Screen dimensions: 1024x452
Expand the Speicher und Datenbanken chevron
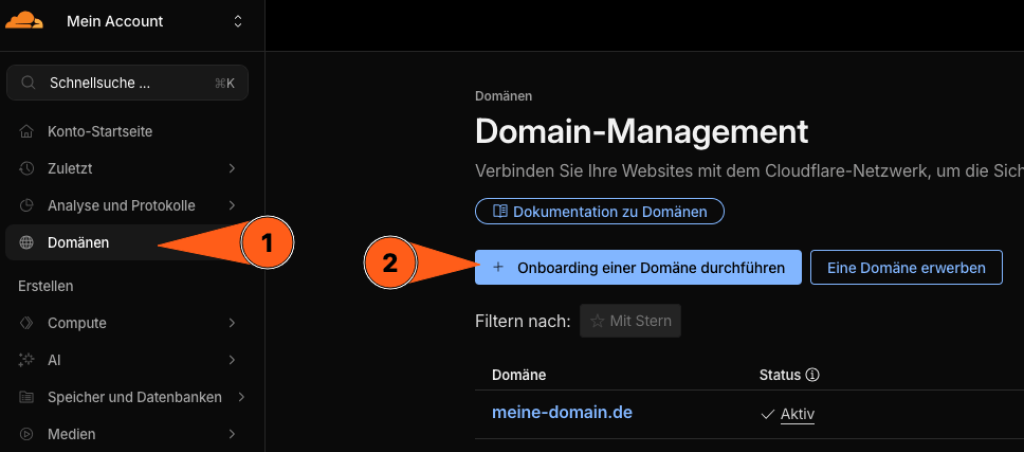point(241,397)
